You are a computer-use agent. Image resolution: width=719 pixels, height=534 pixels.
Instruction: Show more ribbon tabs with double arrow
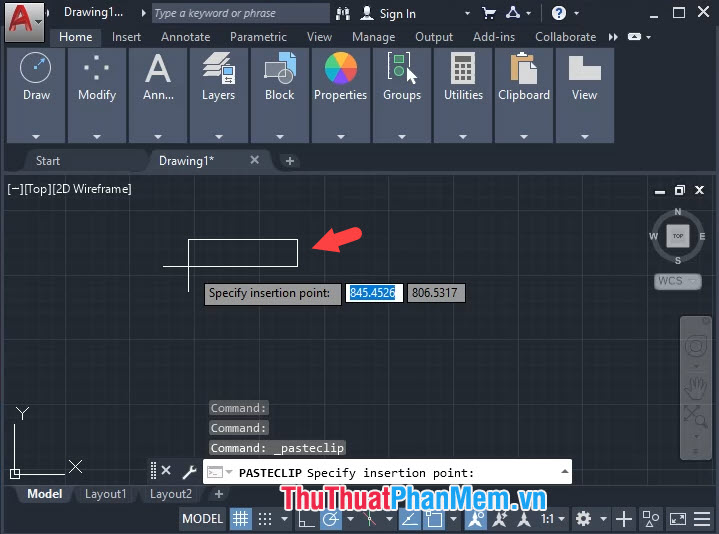(x=613, y=37)
